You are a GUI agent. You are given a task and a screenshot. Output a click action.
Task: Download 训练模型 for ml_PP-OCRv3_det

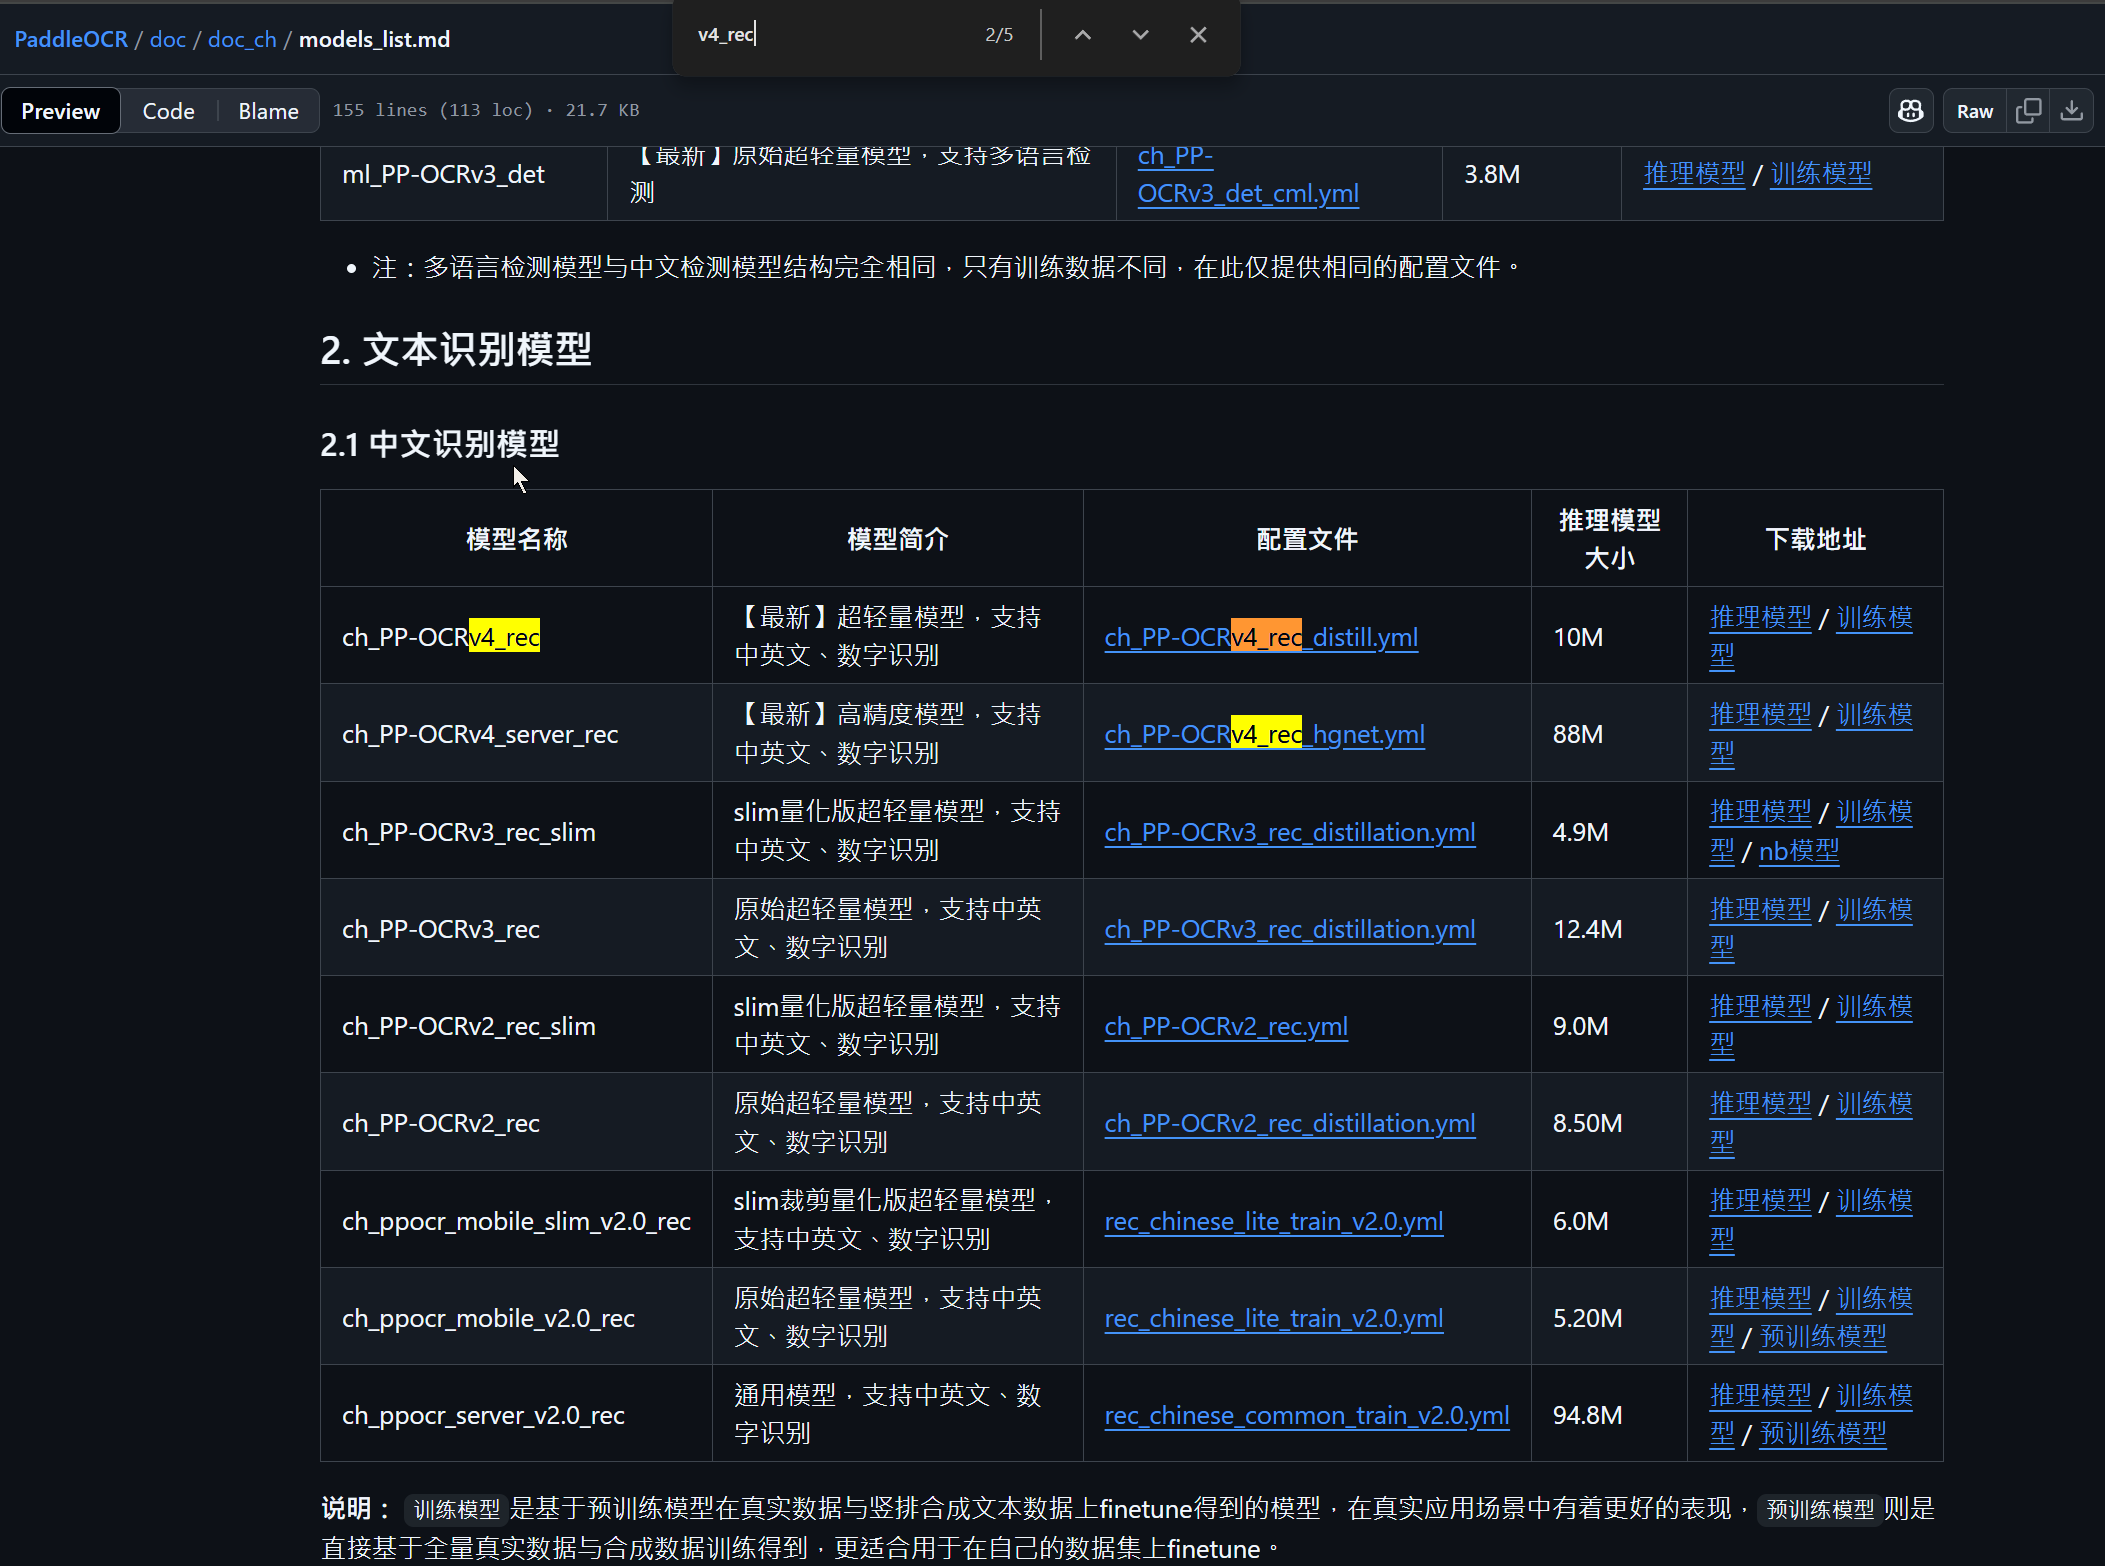(1821, 173)
